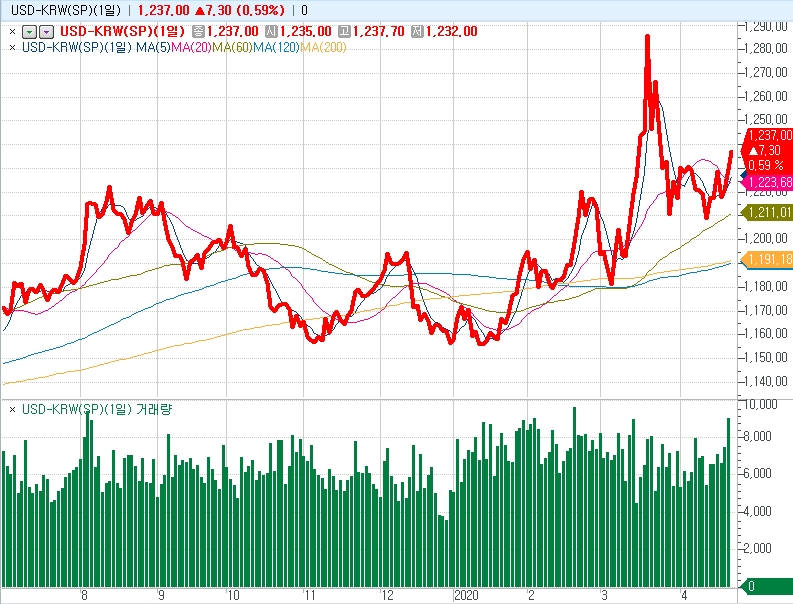Open the purple dropdown arrow beside USD-KRW legend
The image size is (793, 604).
45,32
